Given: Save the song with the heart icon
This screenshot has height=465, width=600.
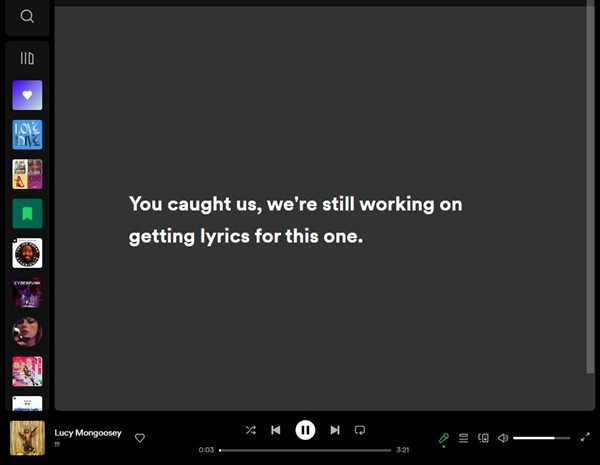Looking at the screenshot, I should point(140,438).
